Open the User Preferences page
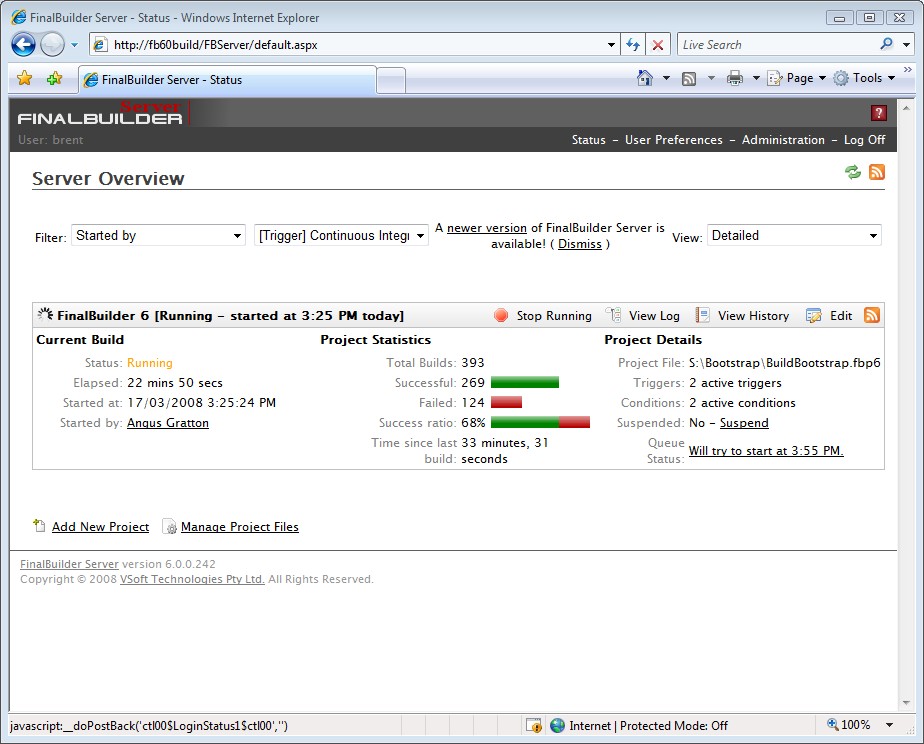 coord(674,140)
